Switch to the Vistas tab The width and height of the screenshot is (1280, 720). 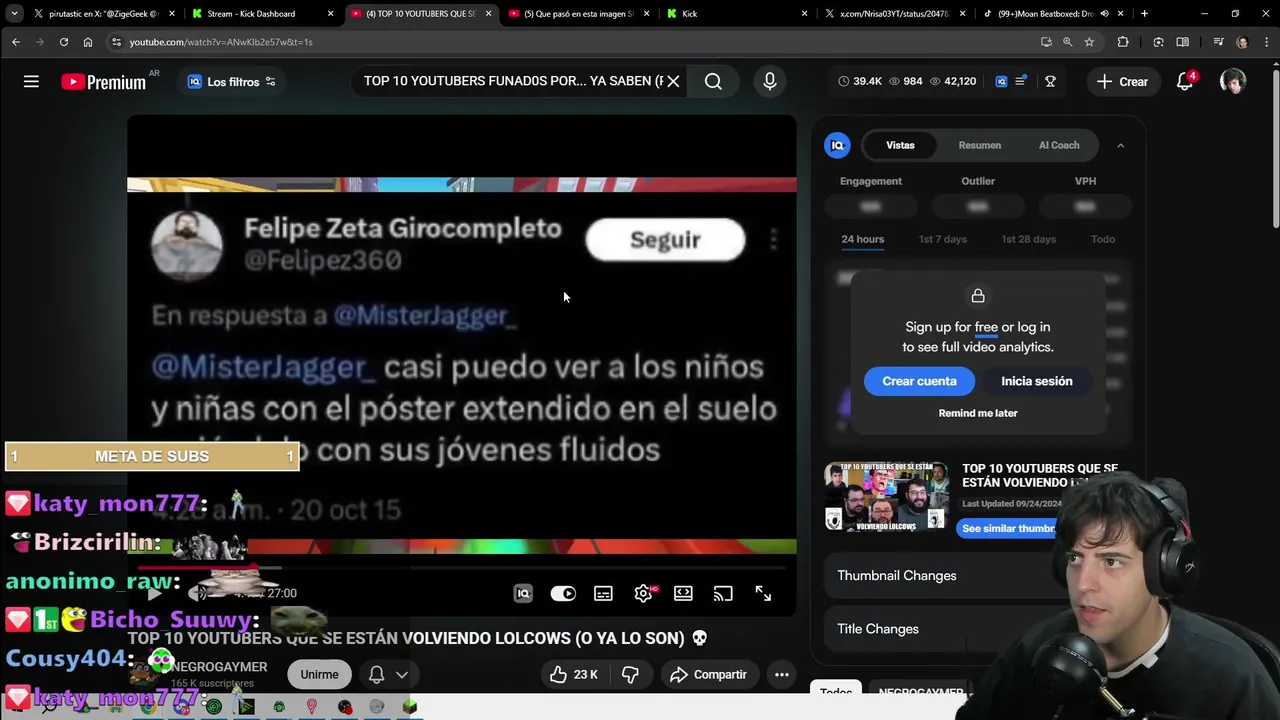[x=900, y=145]
